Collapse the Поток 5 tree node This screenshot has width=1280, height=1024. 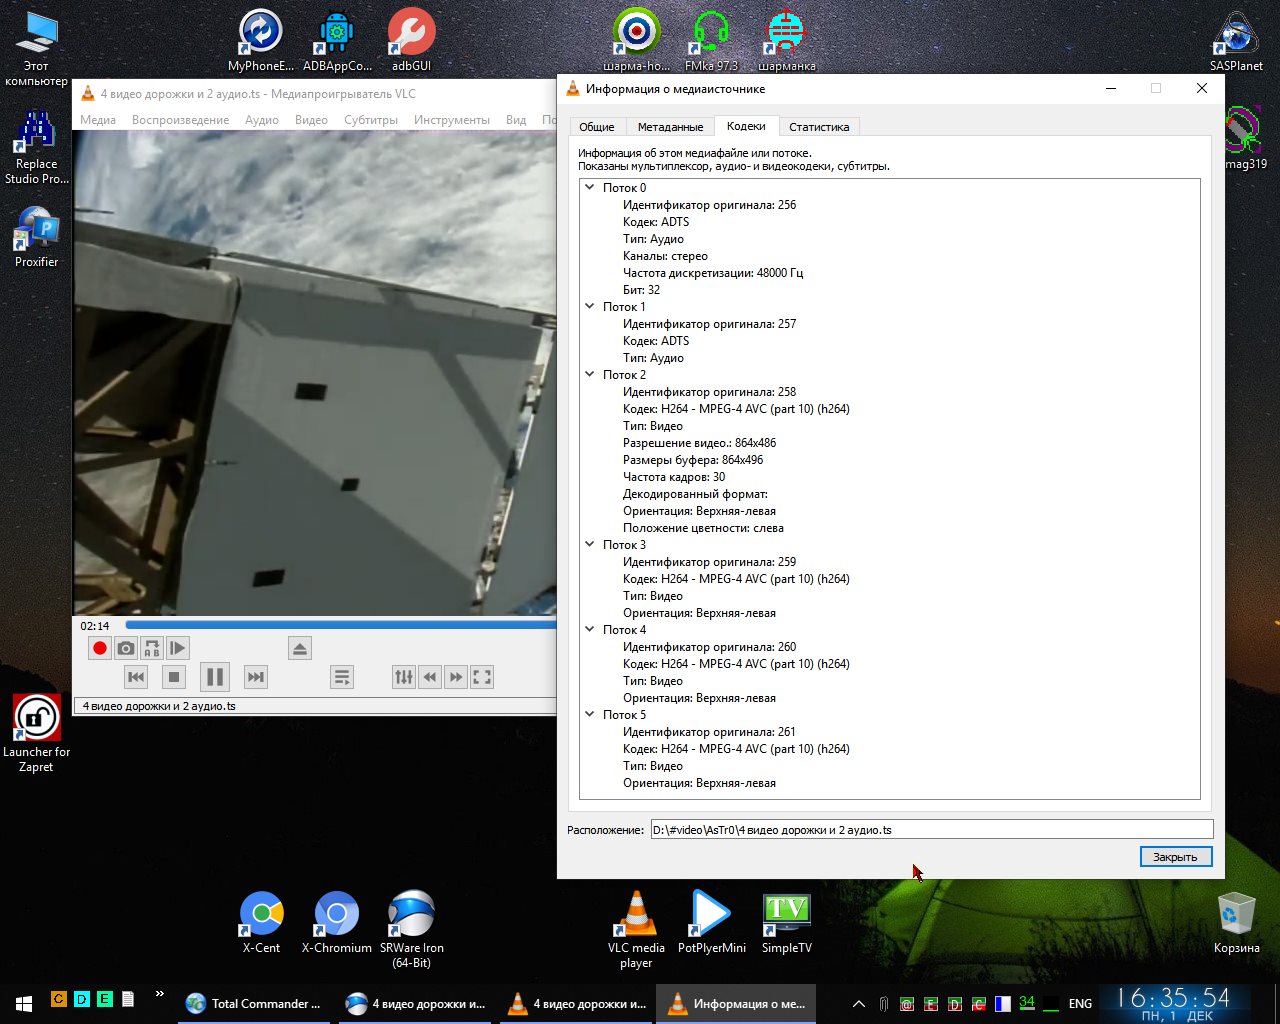tap(590, 714)
